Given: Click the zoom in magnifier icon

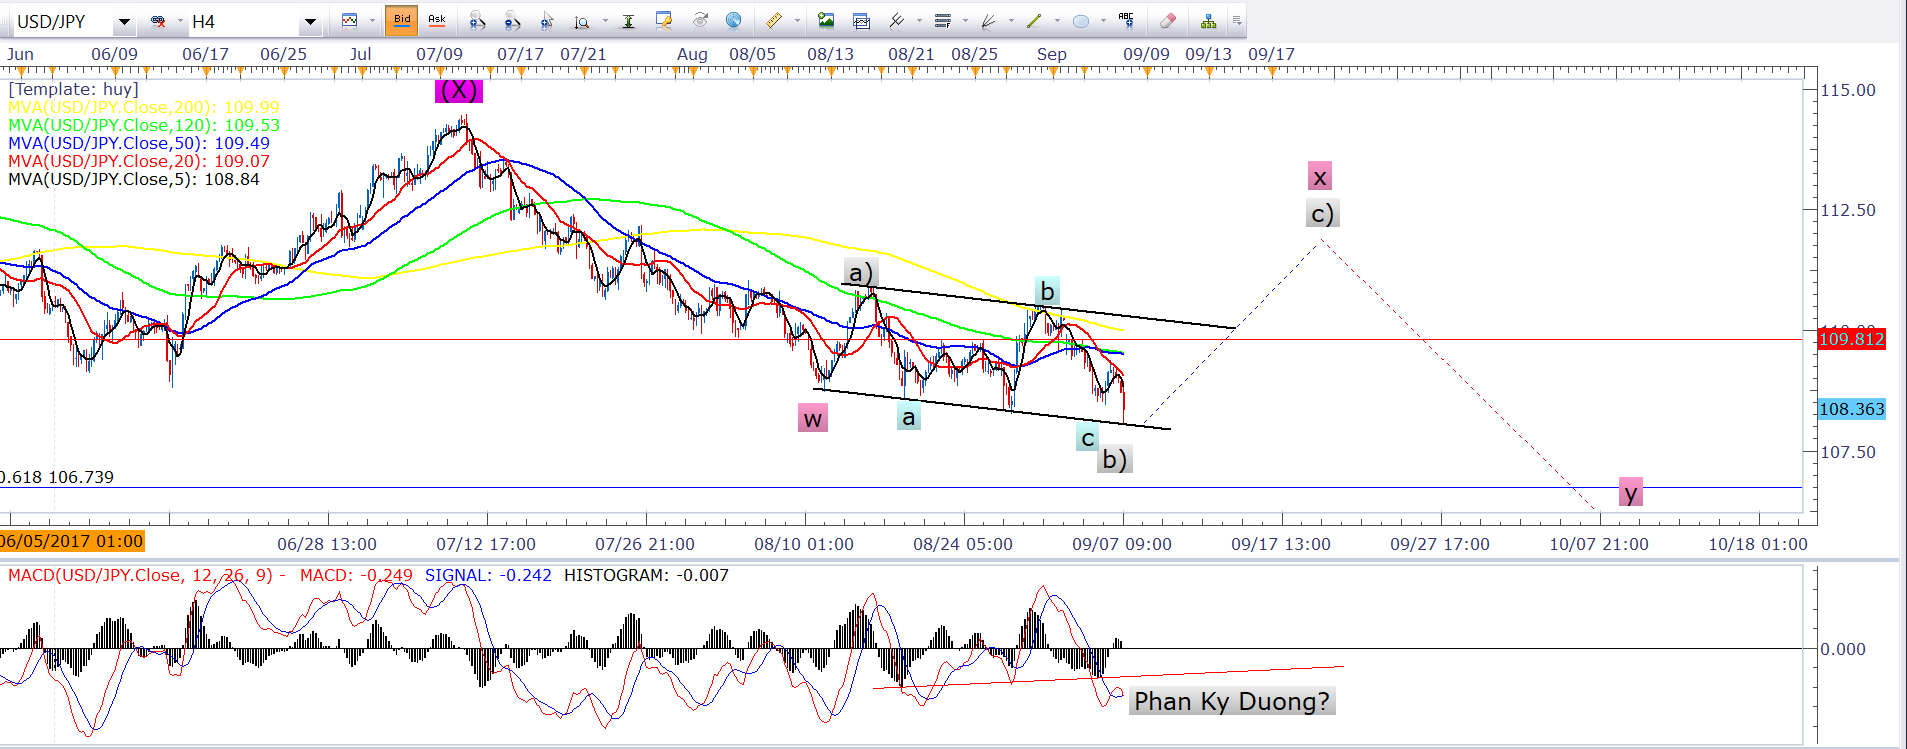Looking at the screenshot, I should [x=477, y=21].
